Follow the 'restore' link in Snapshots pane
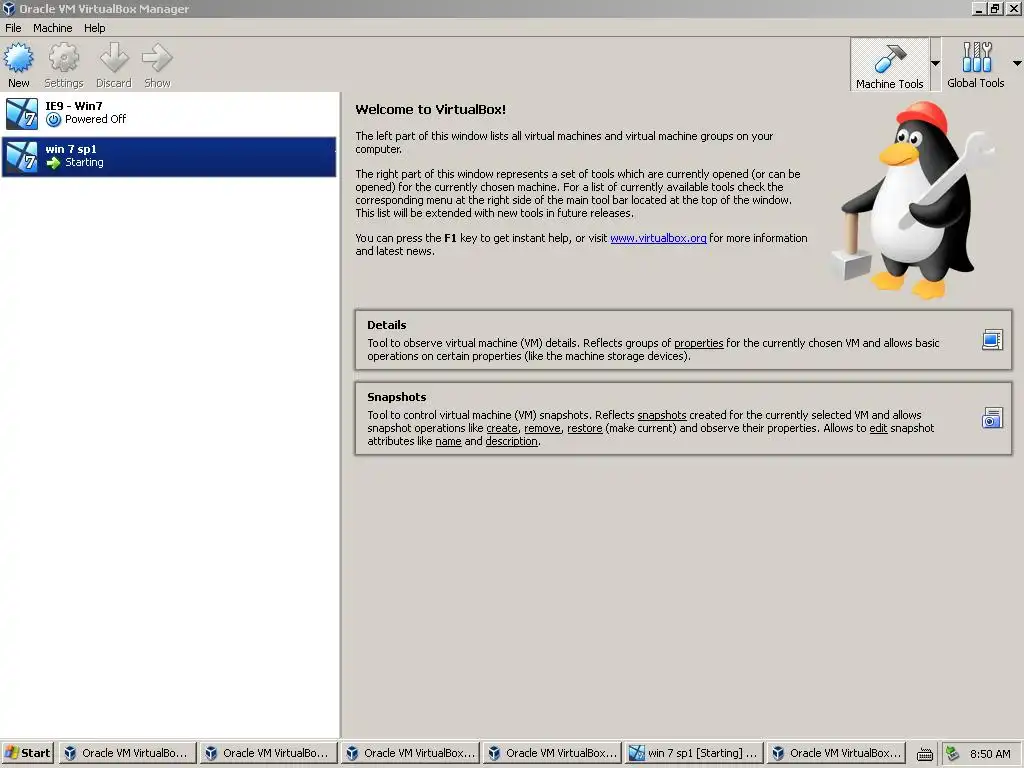The image size is (1024, 768). [x=584, y=428]
